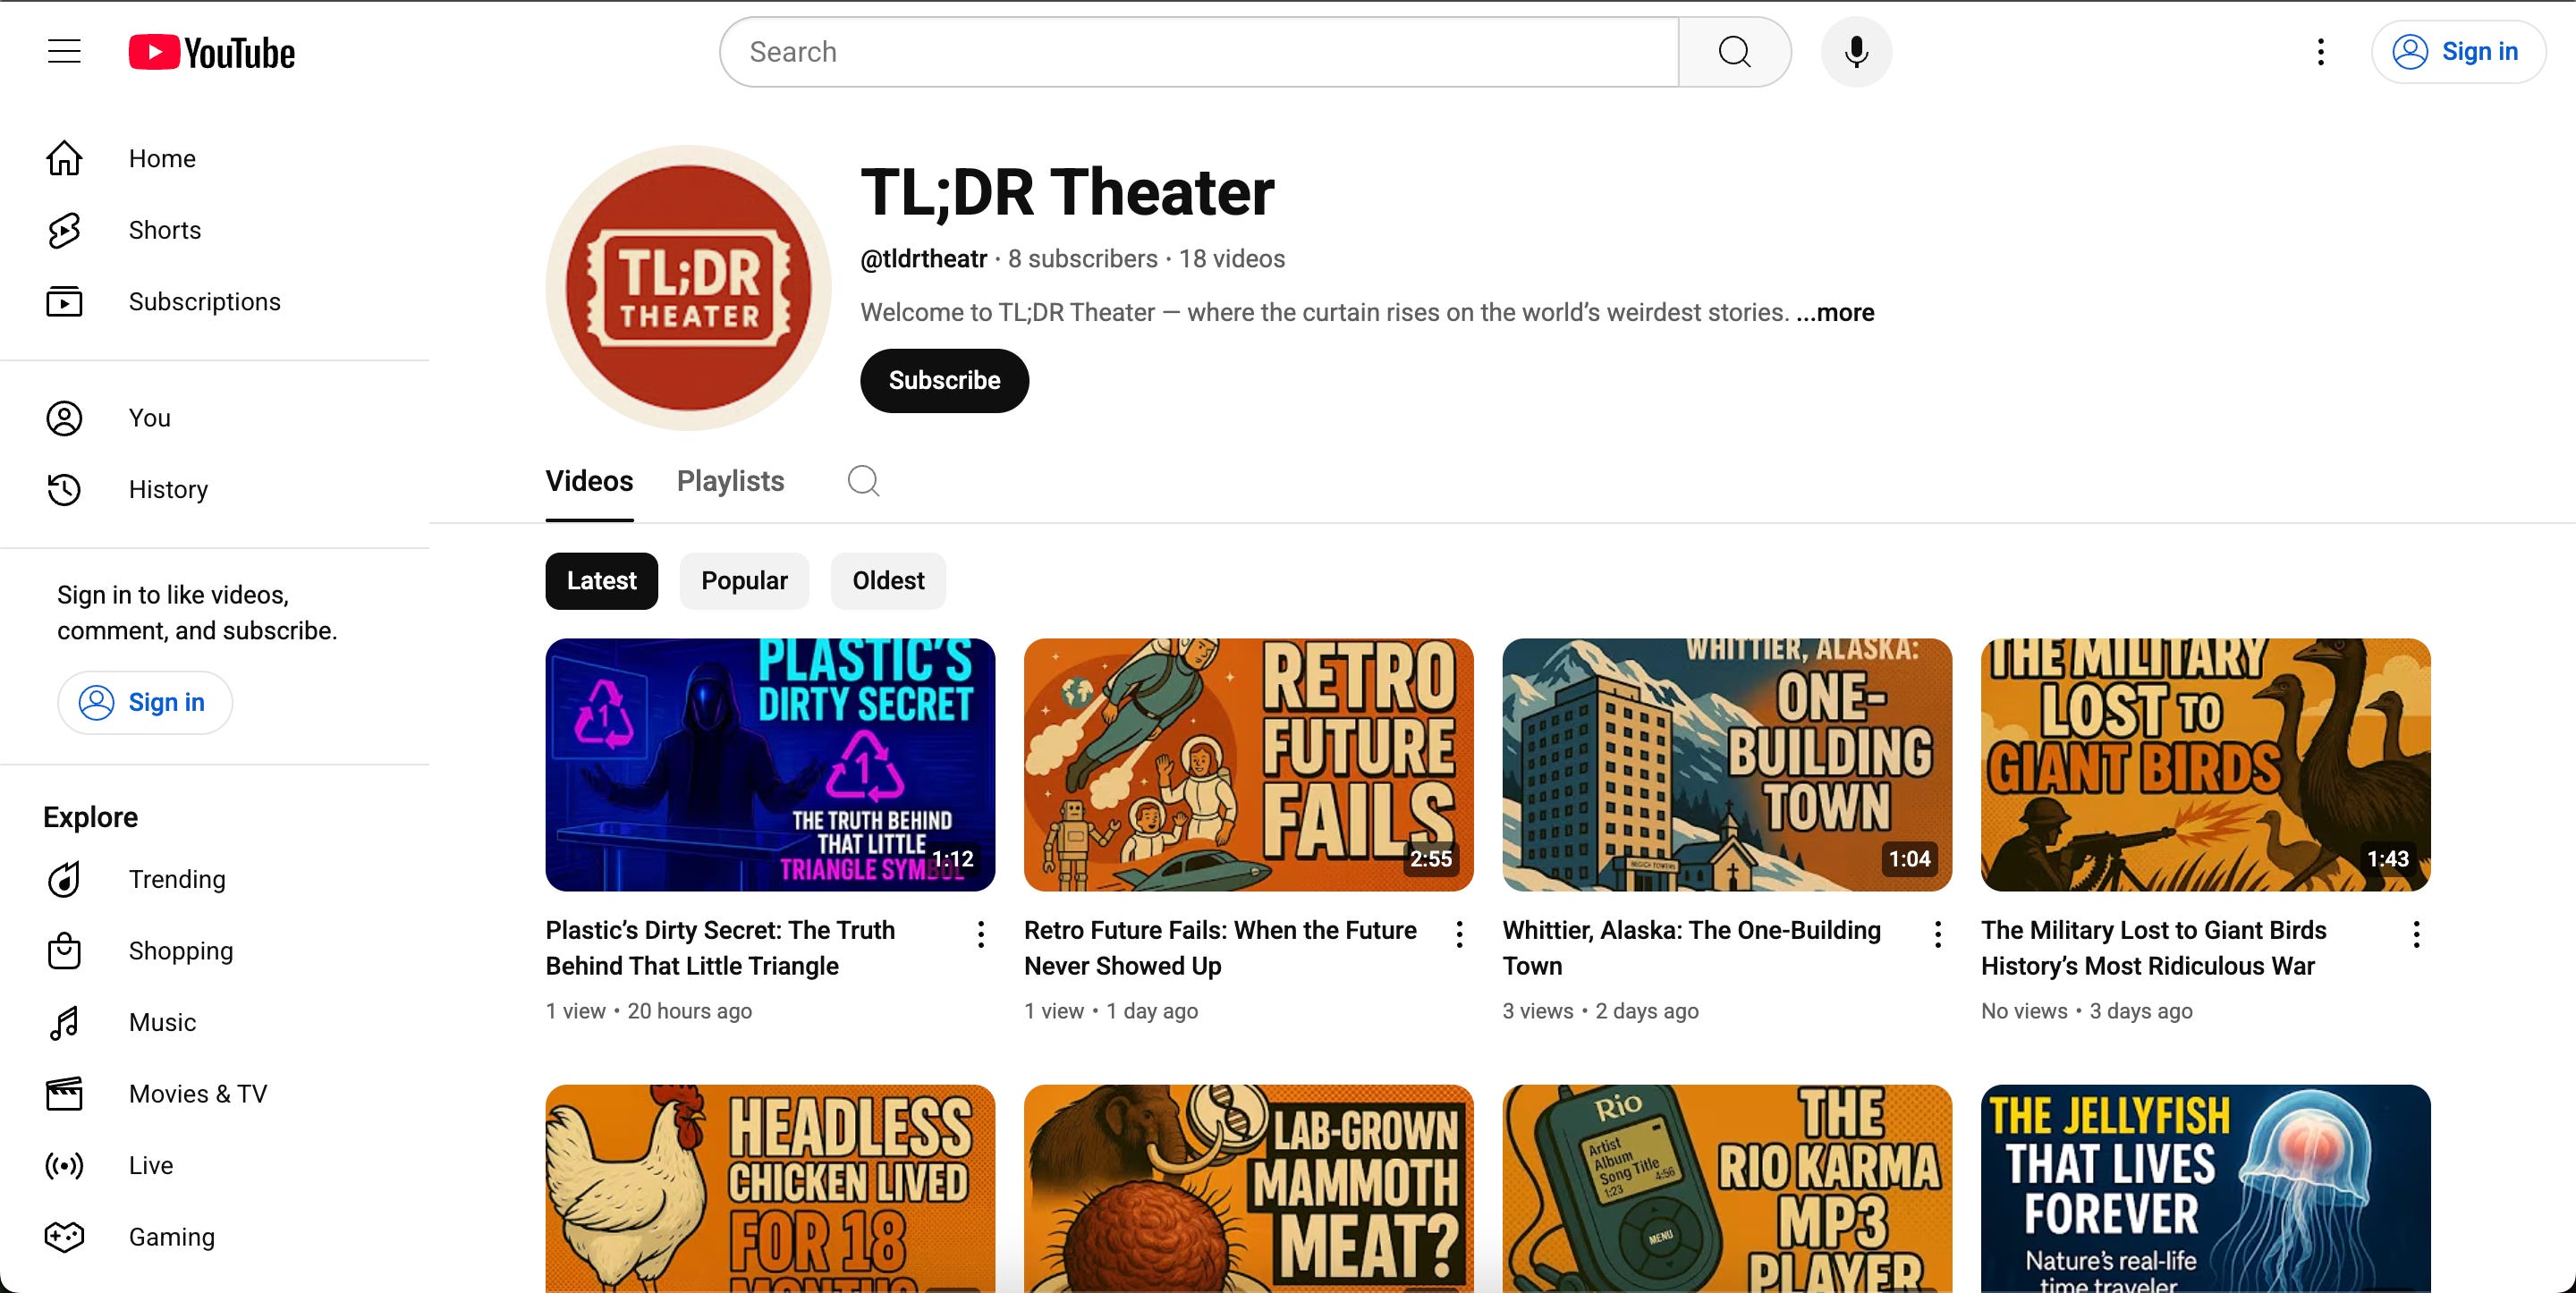This screenshot has width=2576, height=1293.
Task: Click the '8 subscribers' text
Action: pyautogui.click(x=1082, y=259)
